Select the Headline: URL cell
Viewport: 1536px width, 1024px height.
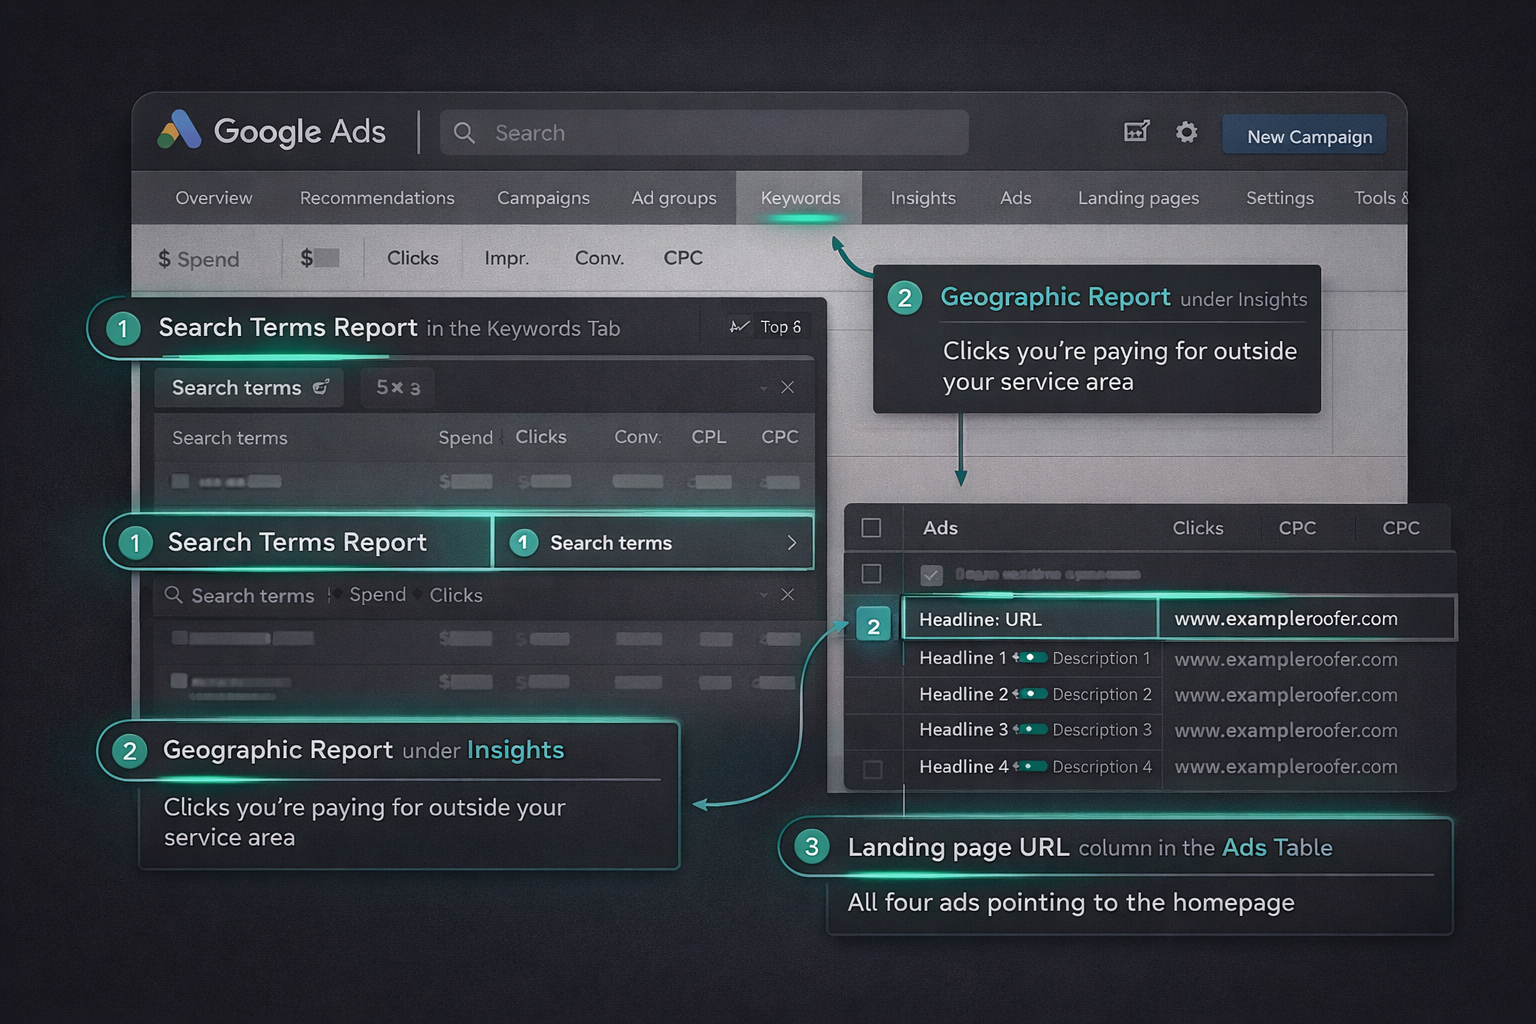pyautogui.click(x=1030, y=619)
